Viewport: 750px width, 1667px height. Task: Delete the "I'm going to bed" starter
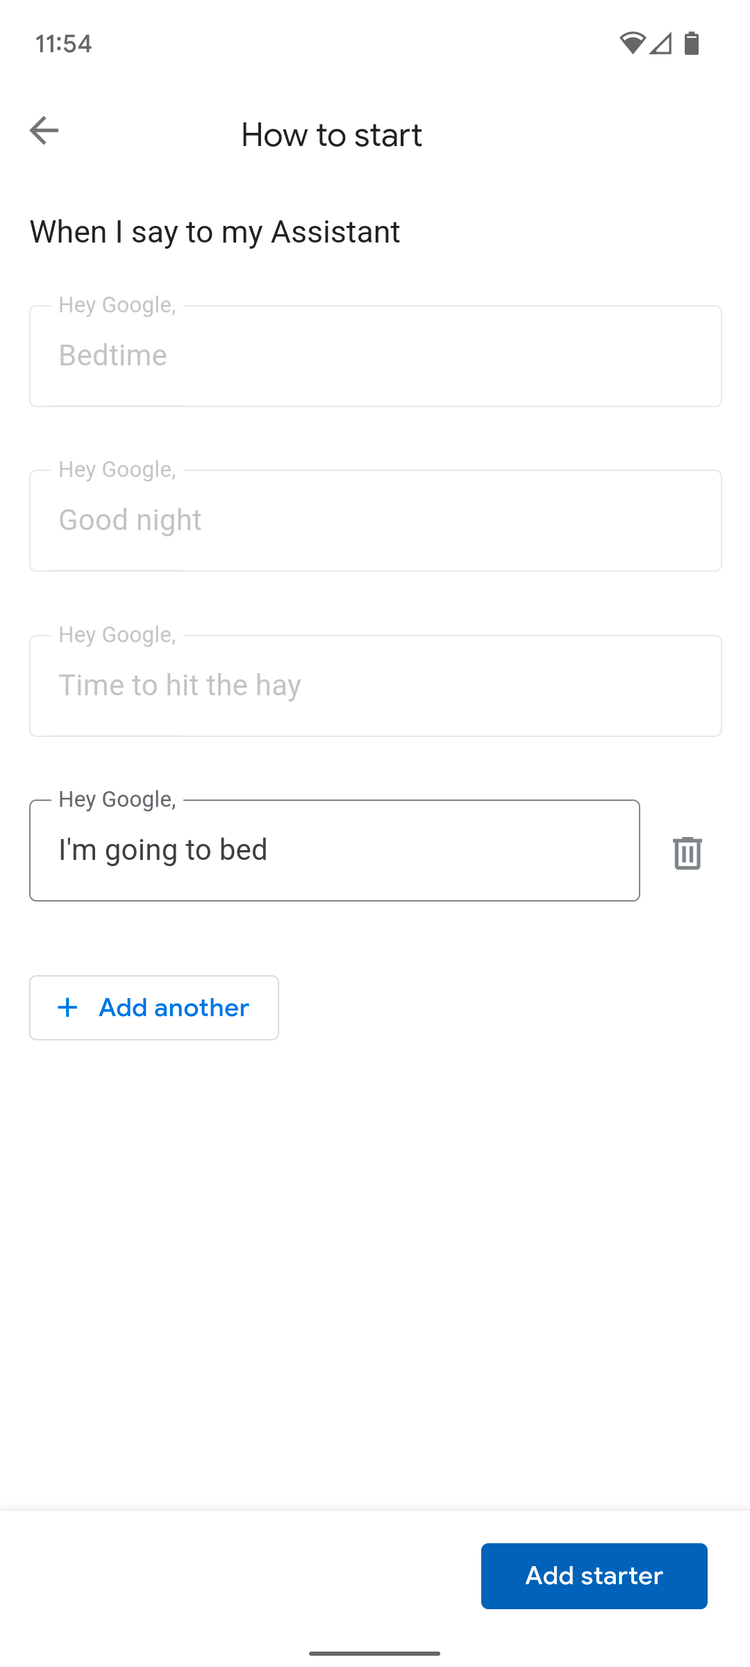pos(687,852)
